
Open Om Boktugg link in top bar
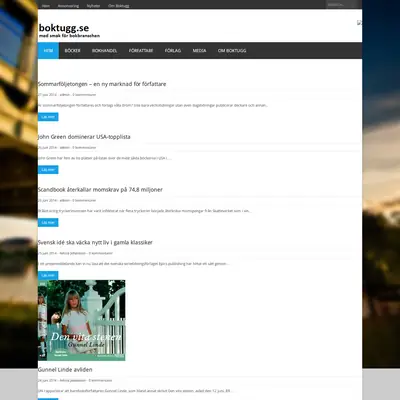[119, 6]
